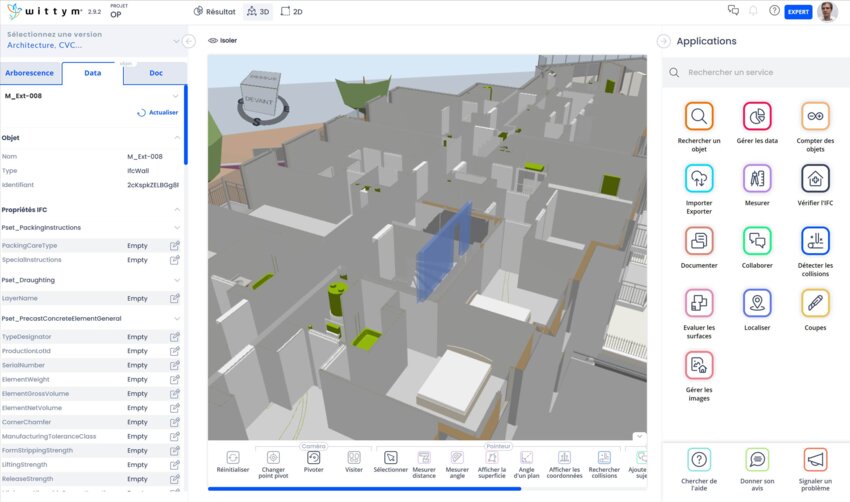Launch Détecter les collisions tool
The image size is (850, 502).
pos(815,241)
